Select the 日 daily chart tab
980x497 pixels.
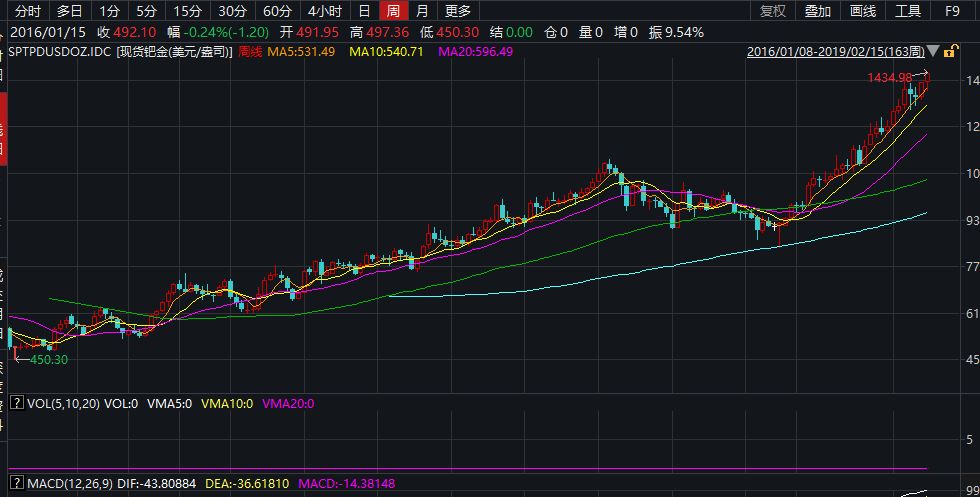click(x=364, y=11)
